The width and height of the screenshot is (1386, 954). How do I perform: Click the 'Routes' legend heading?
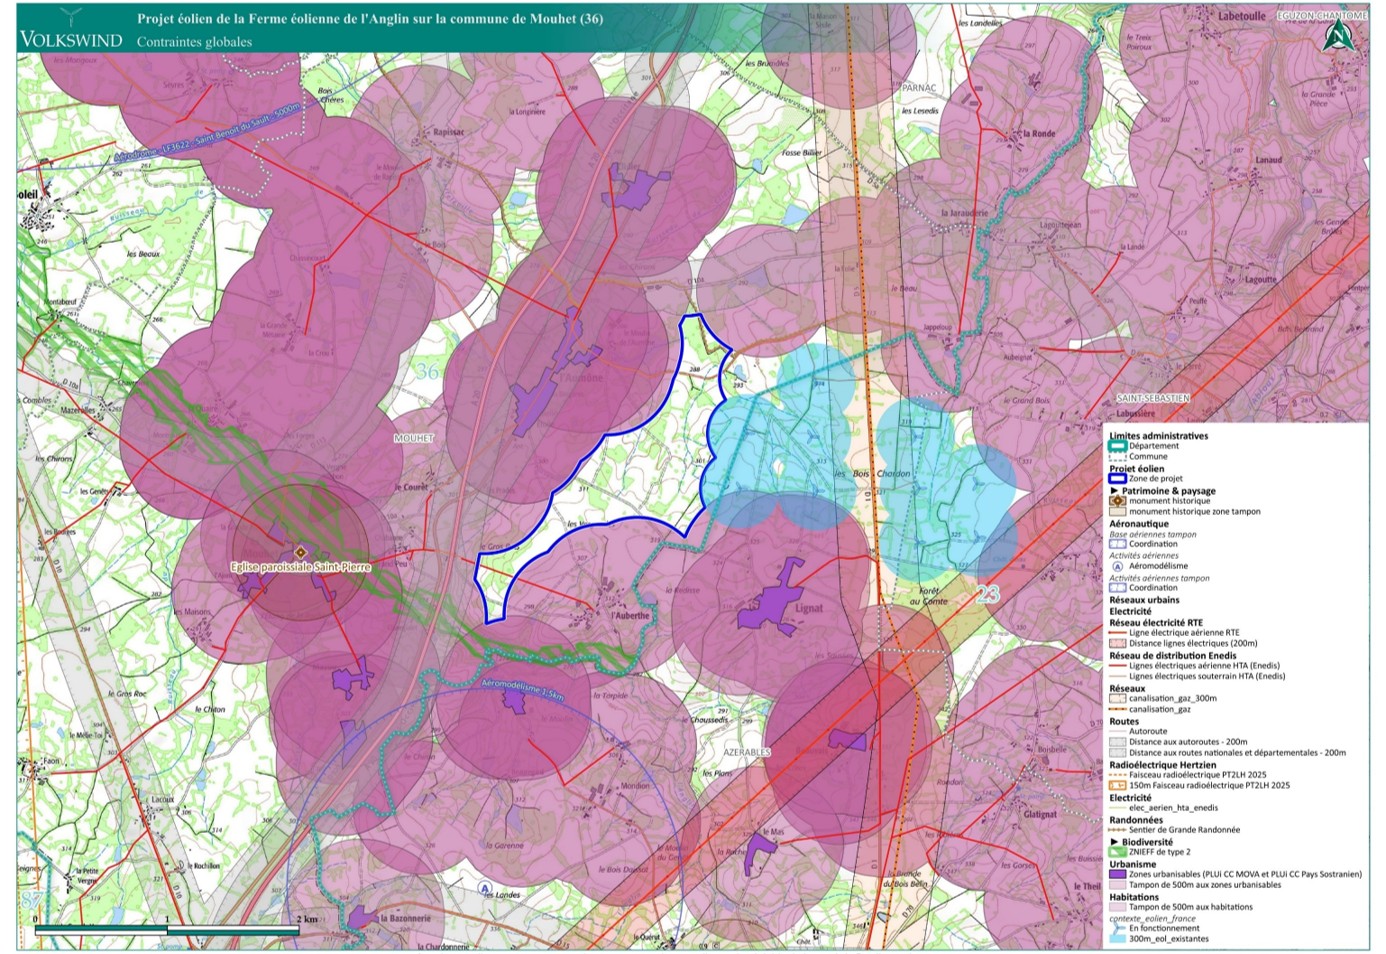(1124, 721)
